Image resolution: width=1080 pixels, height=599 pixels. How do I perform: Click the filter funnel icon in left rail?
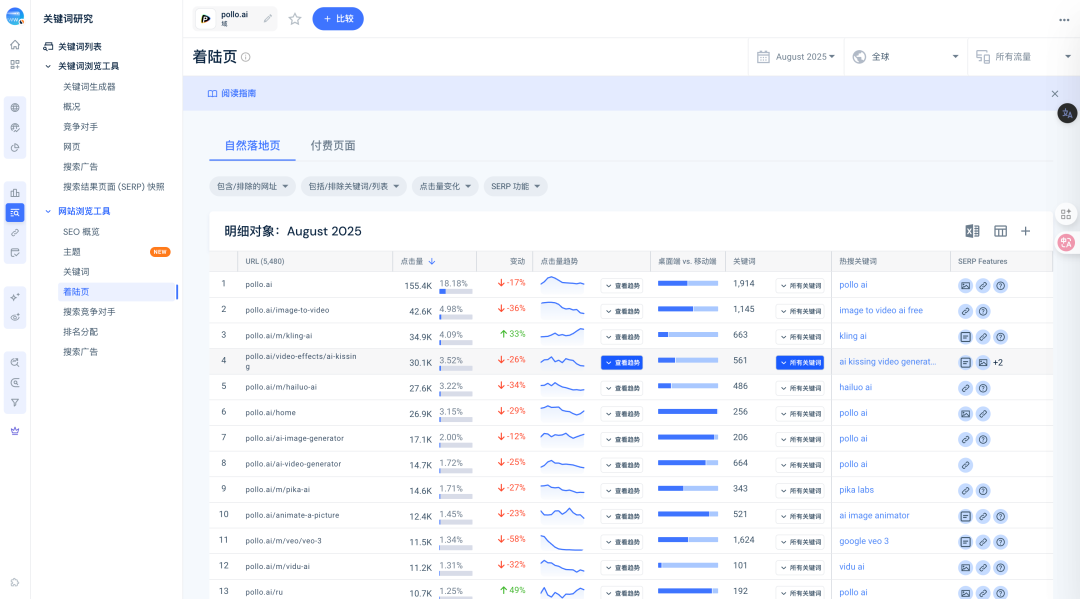coord(14,403)
